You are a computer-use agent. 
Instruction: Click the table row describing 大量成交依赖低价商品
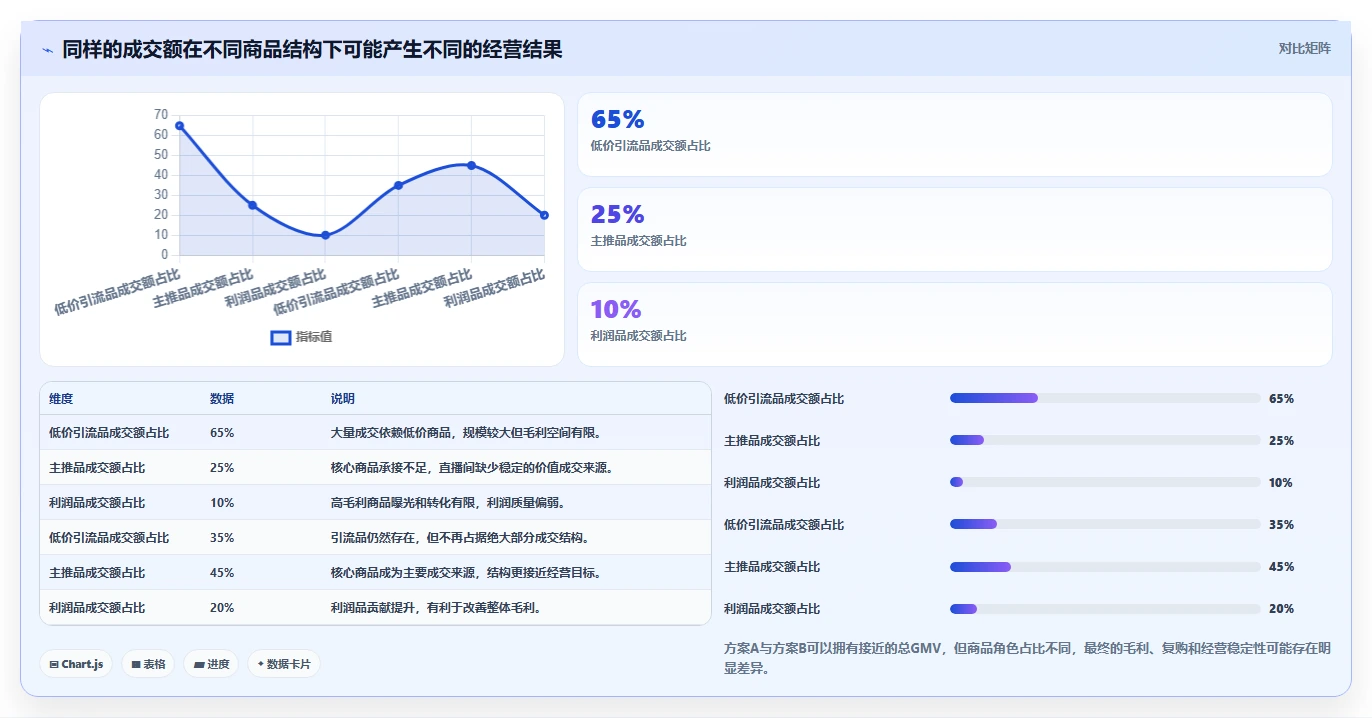click(375, 433)
